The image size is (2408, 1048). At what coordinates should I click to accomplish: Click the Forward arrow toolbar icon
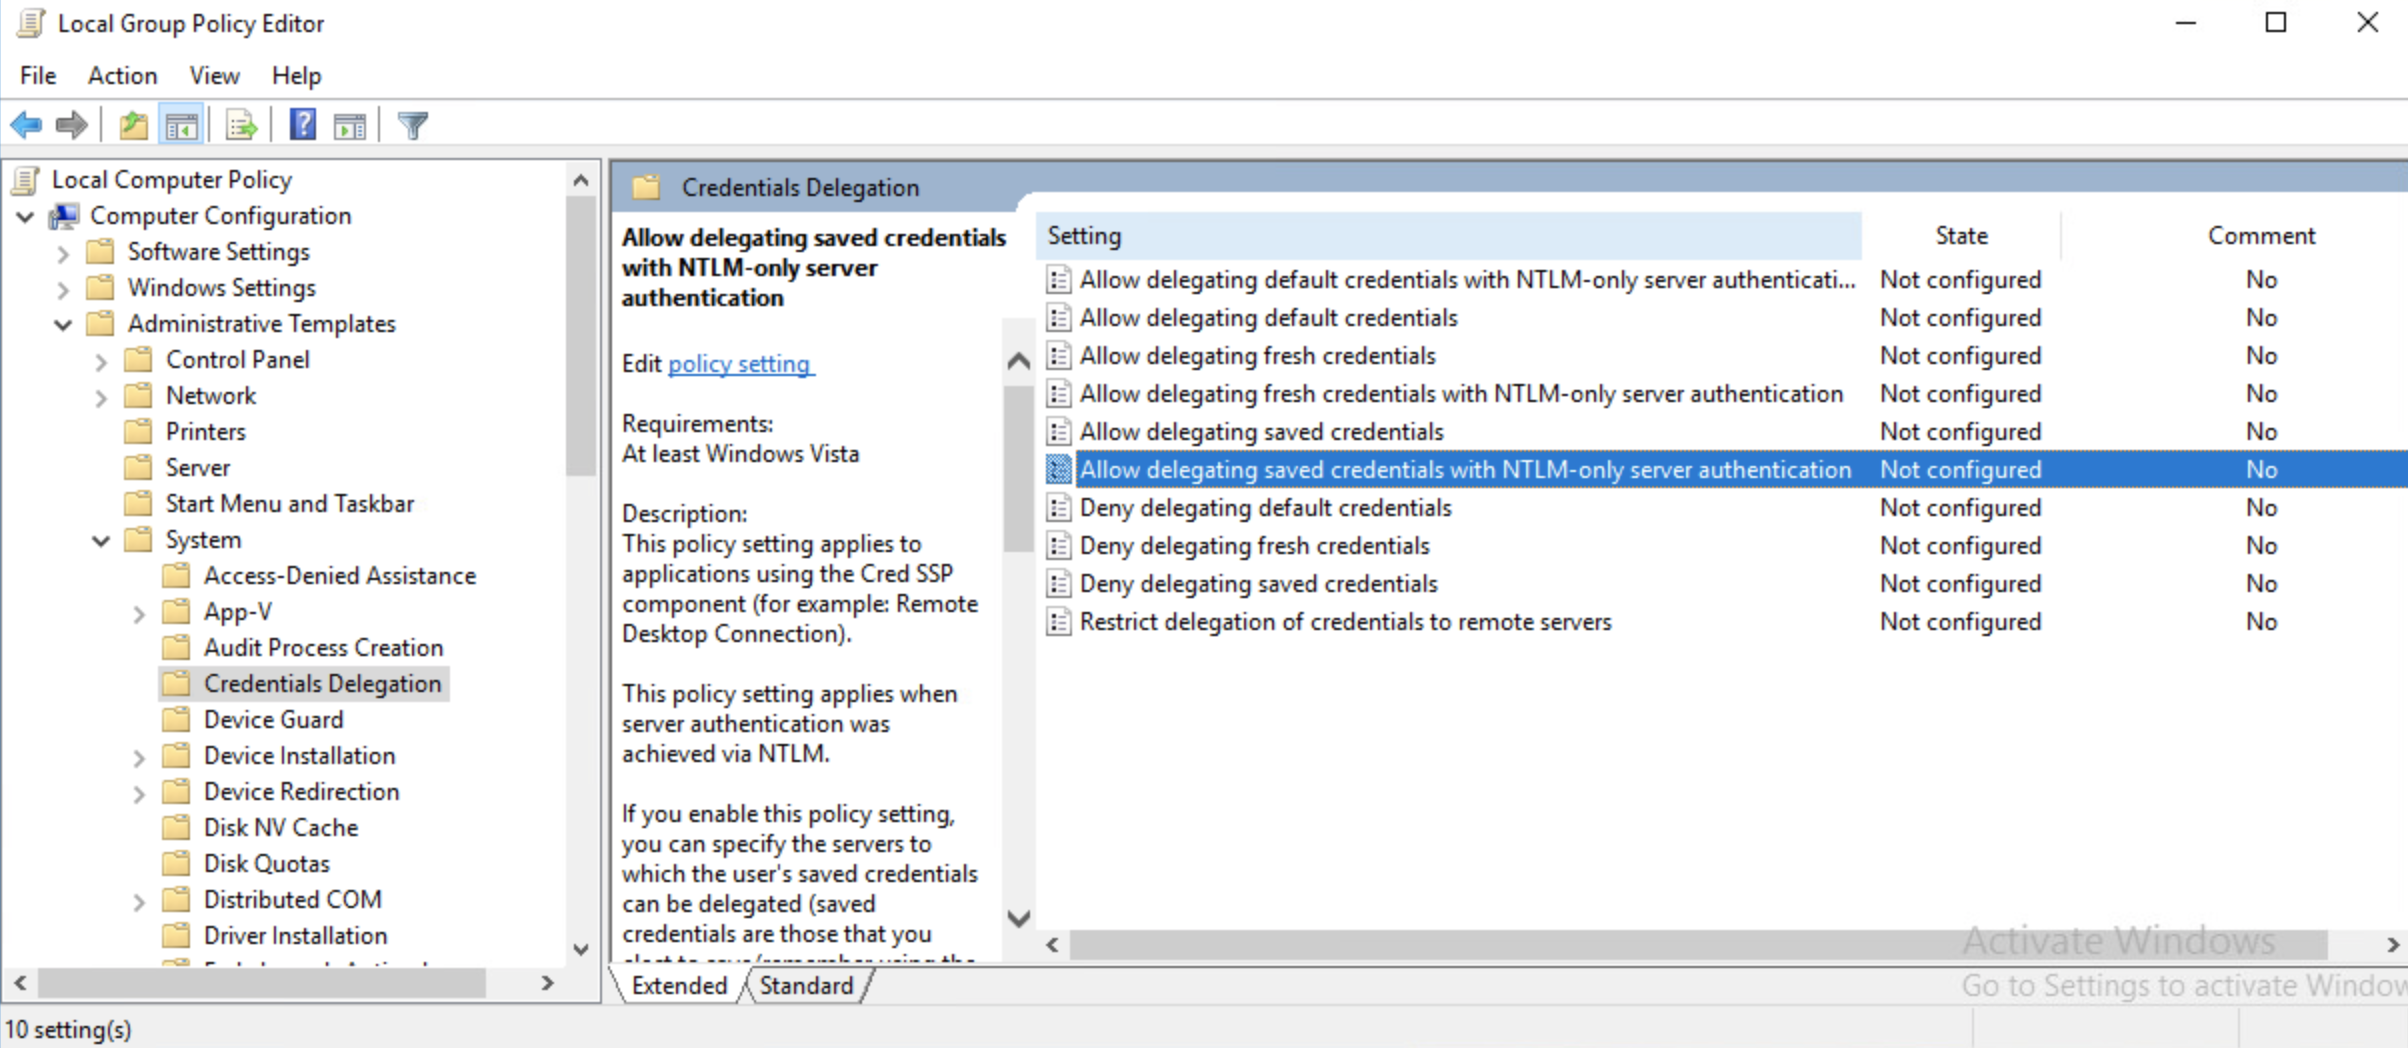(x=71, y=125)
